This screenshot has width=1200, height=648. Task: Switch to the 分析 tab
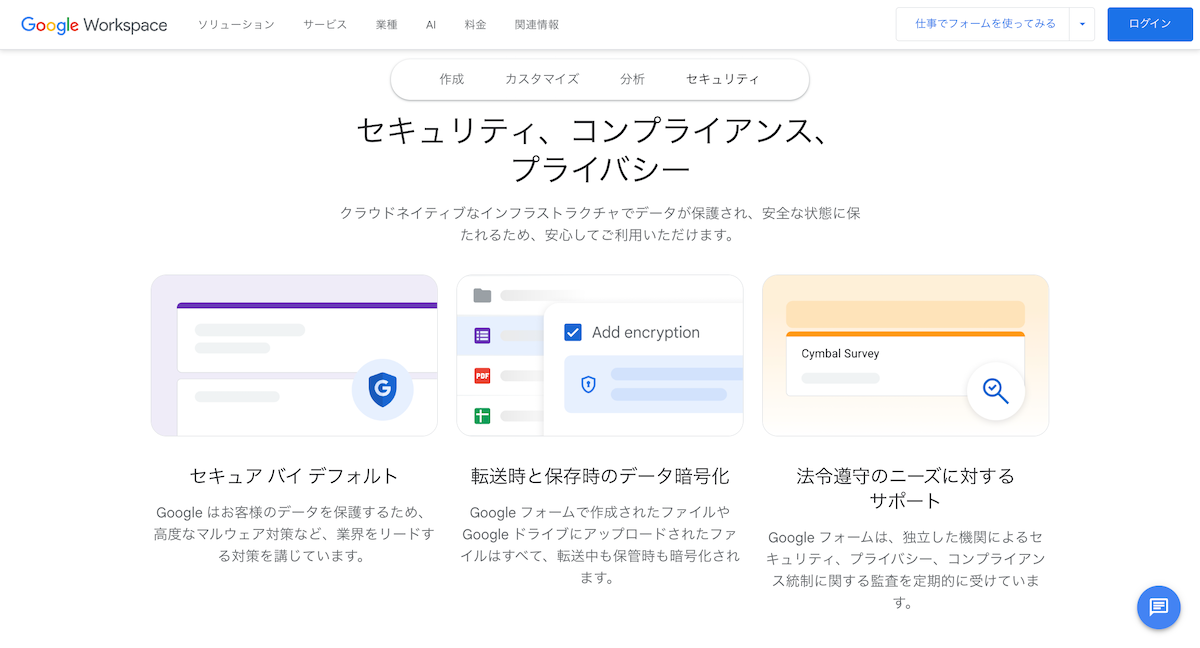pyautogui.click(x=632, y=79)
